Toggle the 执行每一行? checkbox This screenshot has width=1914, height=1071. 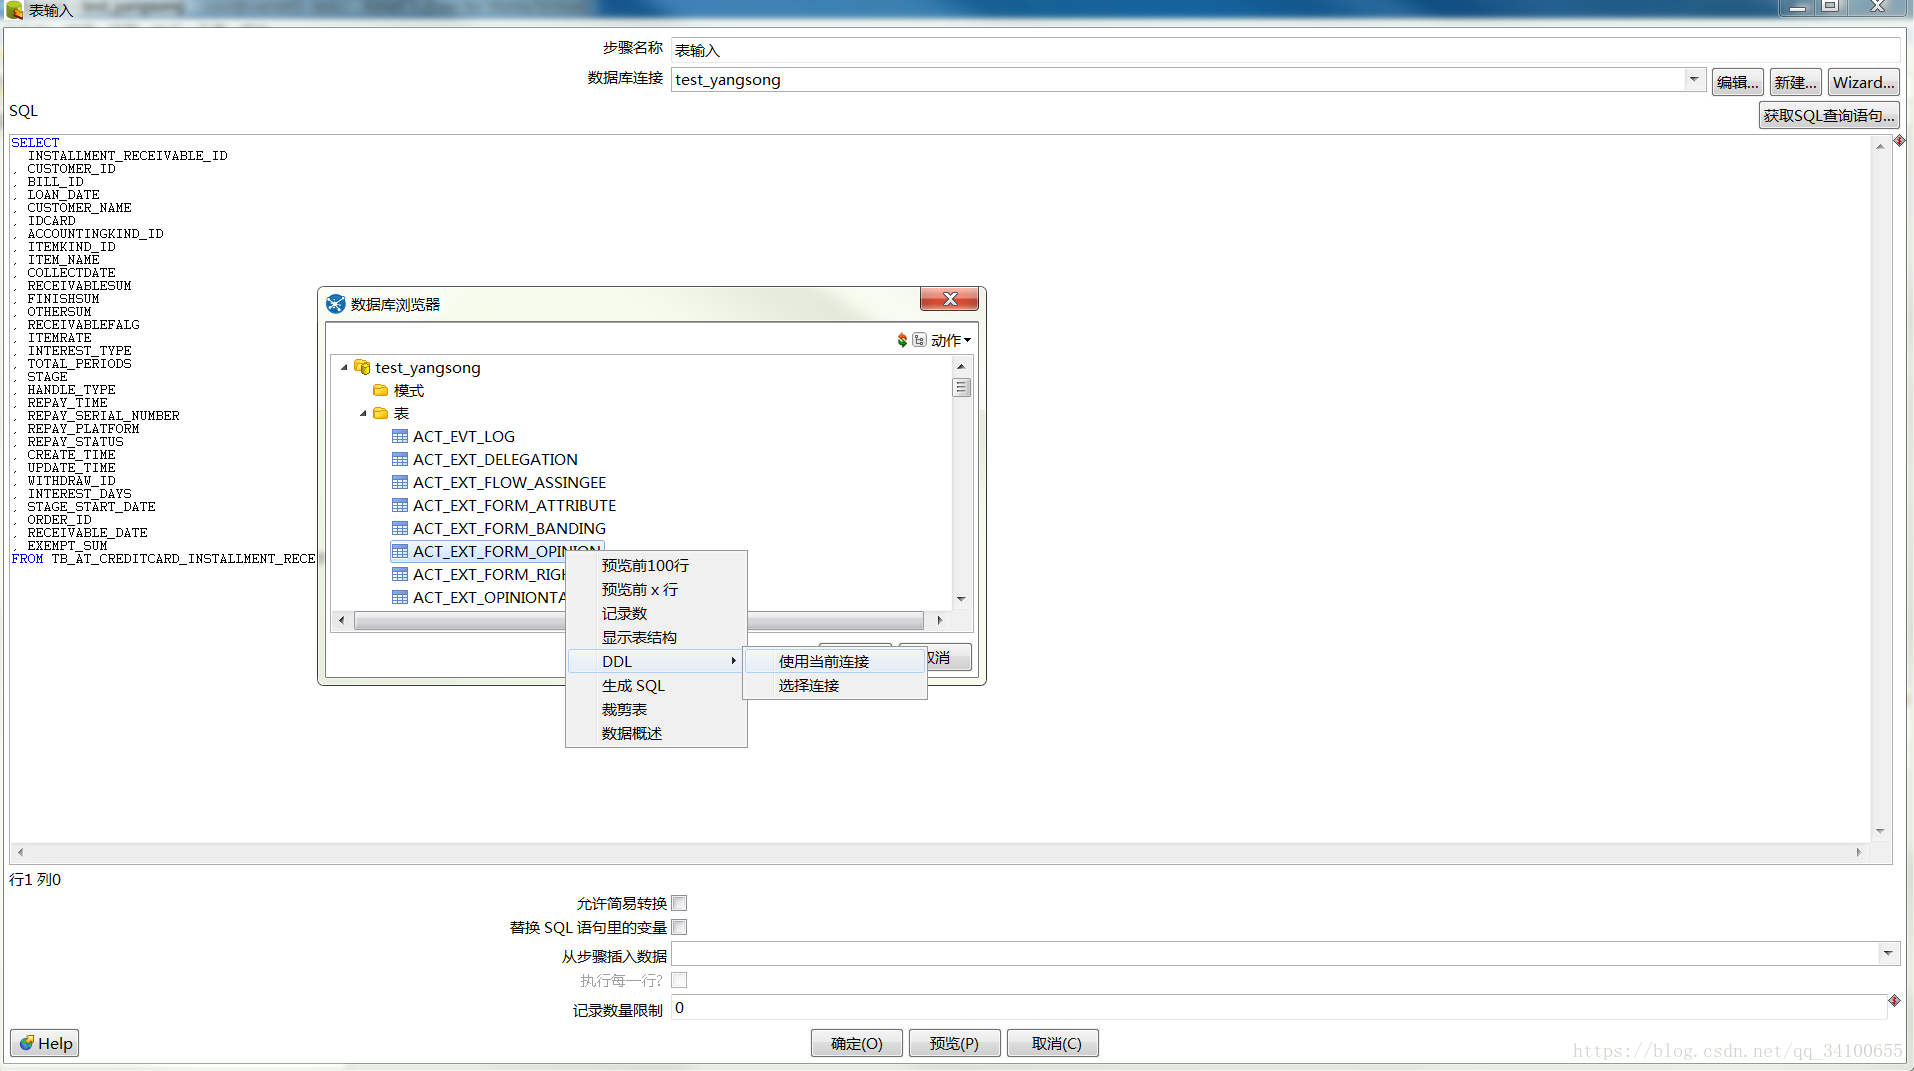tap(679, 980)
